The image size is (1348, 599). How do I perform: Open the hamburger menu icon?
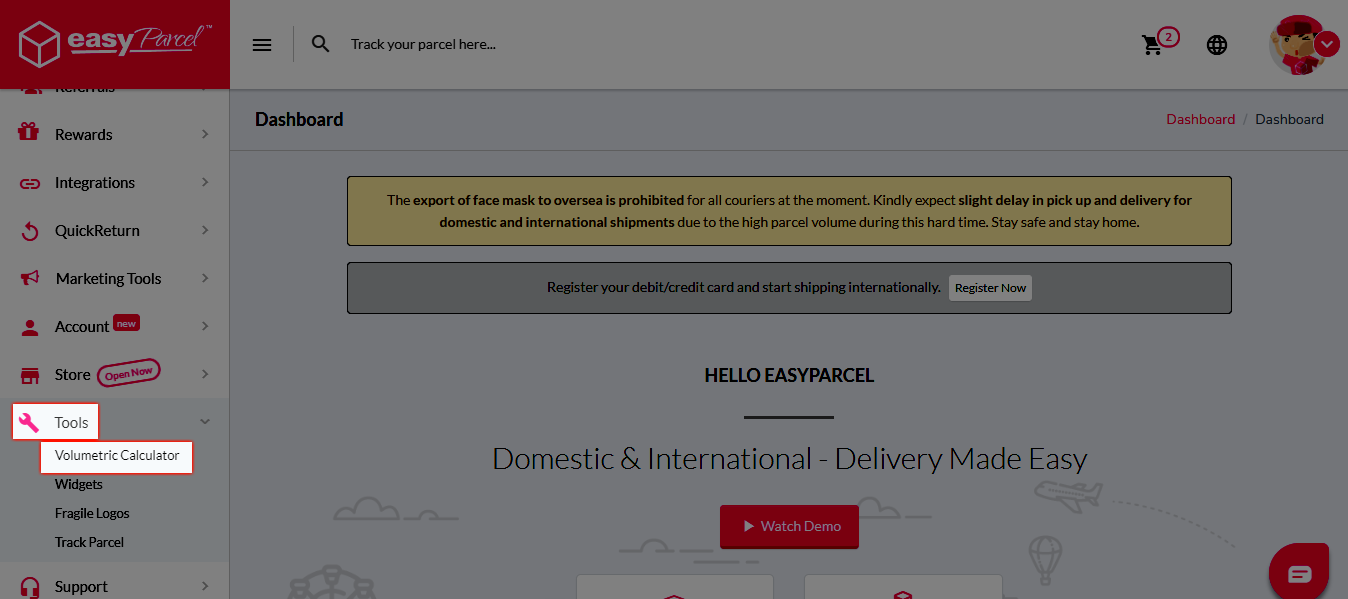coord(261,44)
